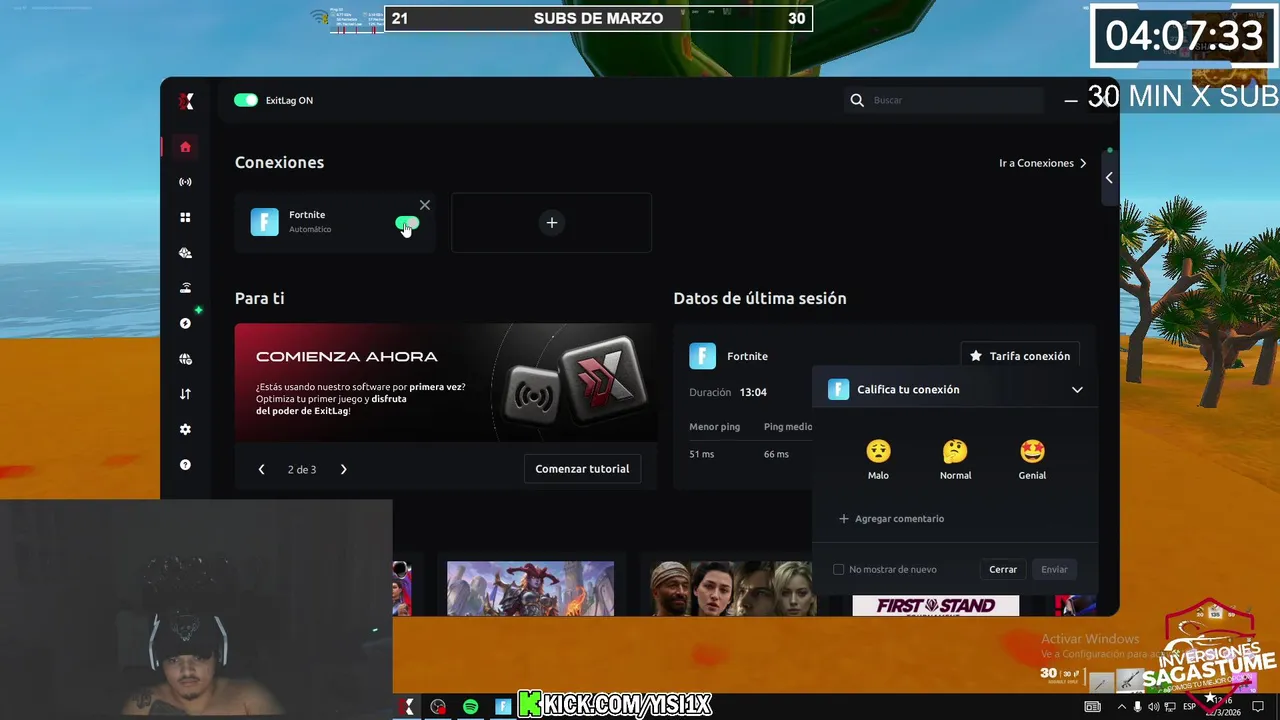
Task: Open the connections signal icon in the sidebar
Action: pyautogui.click(x=185, y=182)
